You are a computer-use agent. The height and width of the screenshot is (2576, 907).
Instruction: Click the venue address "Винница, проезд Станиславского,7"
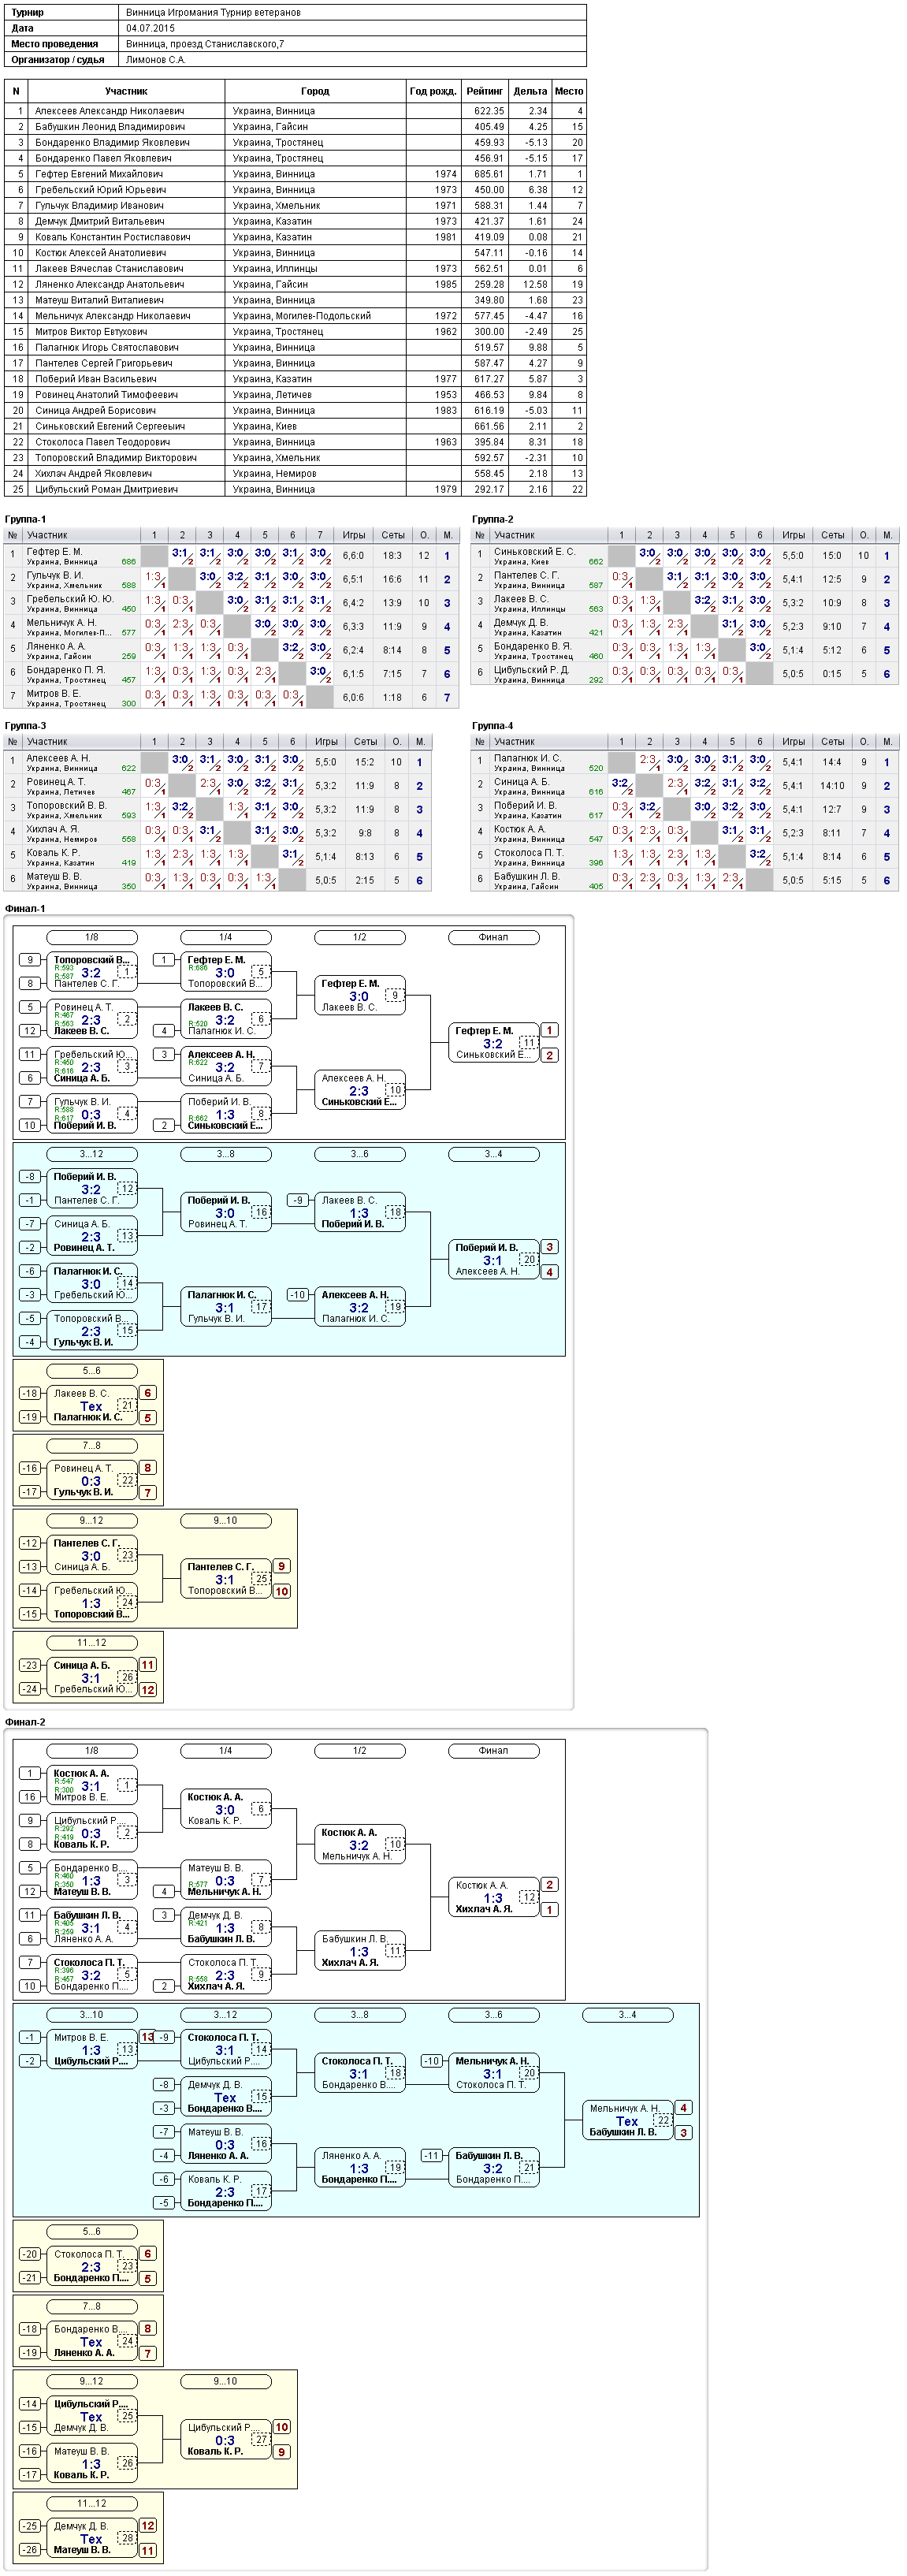coord(205,44)
